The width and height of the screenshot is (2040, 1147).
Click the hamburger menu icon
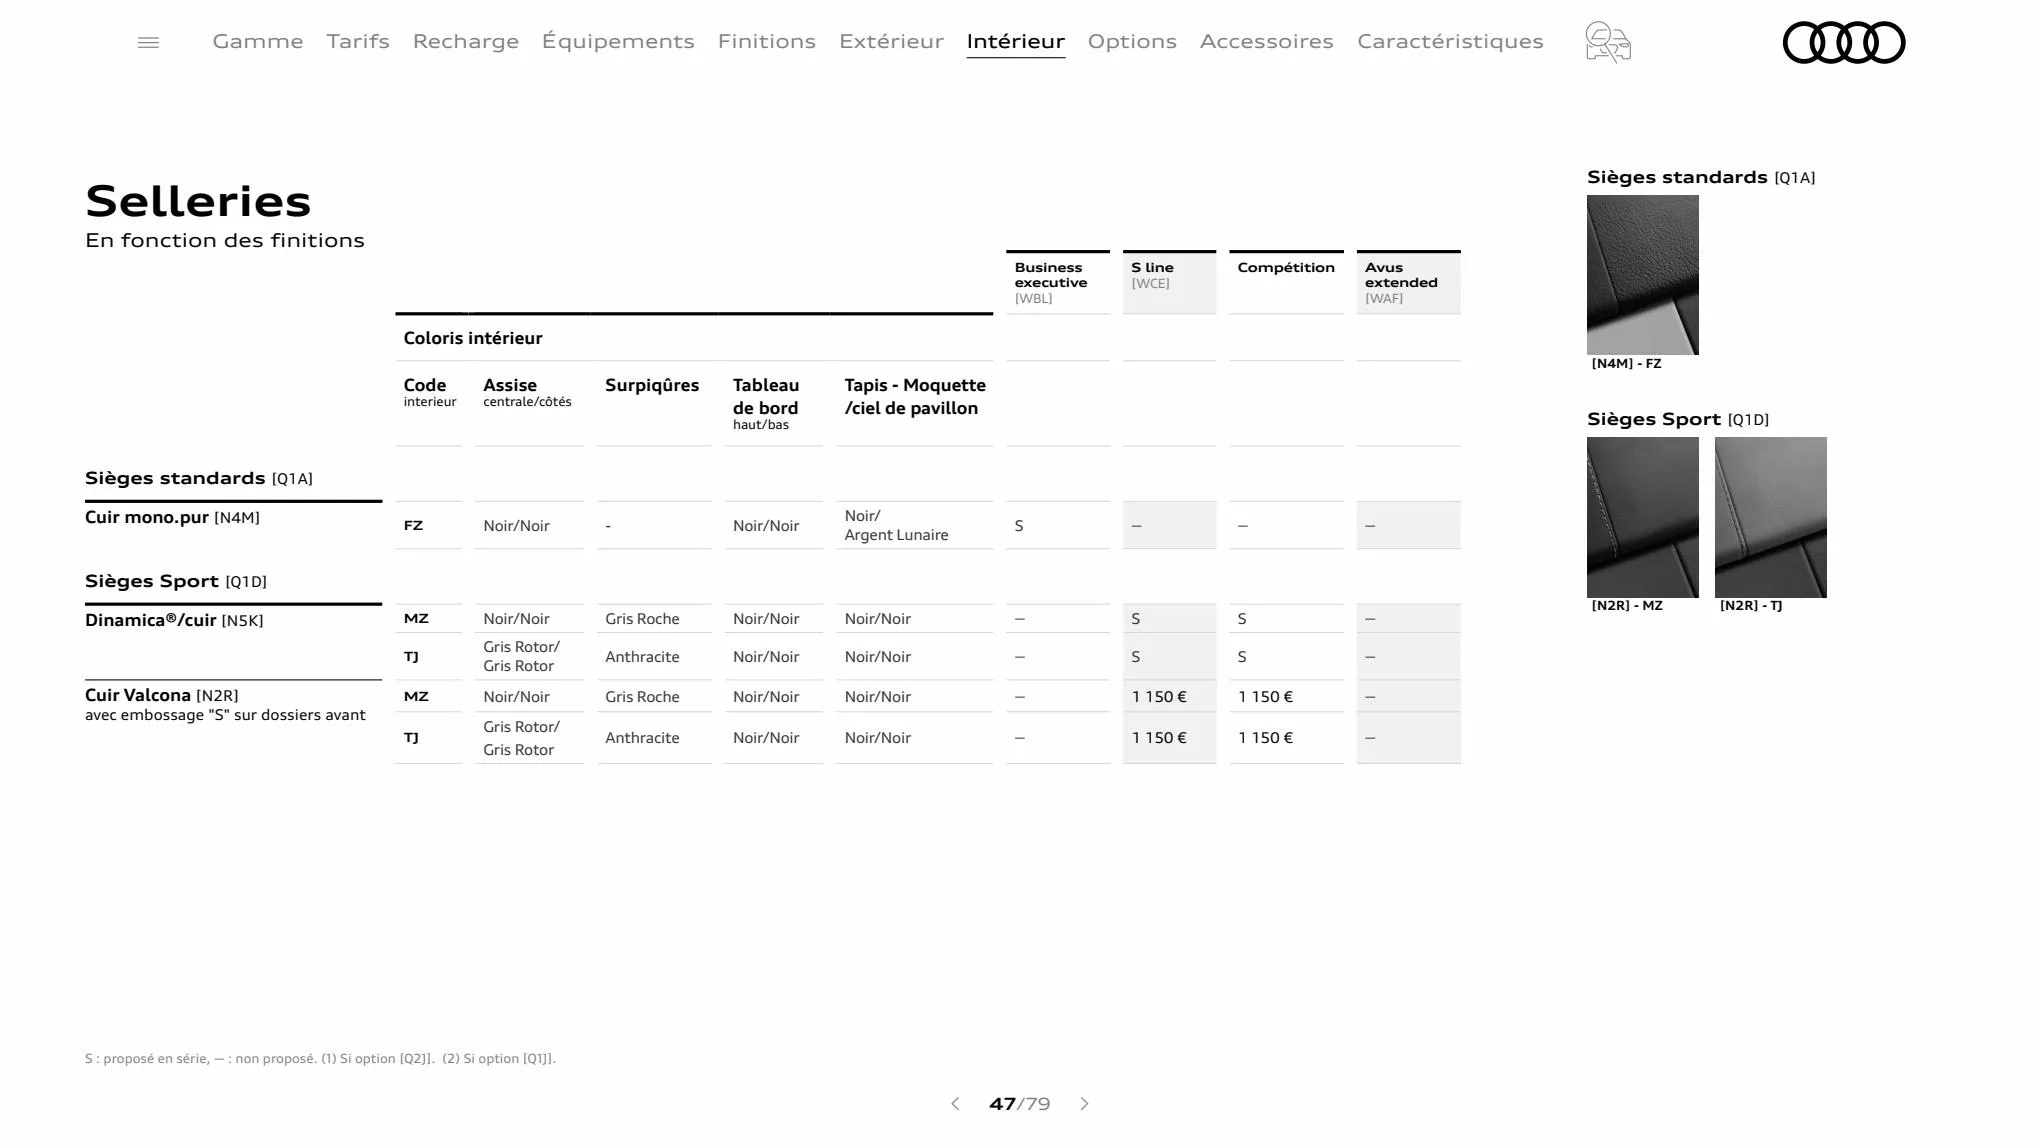[149, 42]
